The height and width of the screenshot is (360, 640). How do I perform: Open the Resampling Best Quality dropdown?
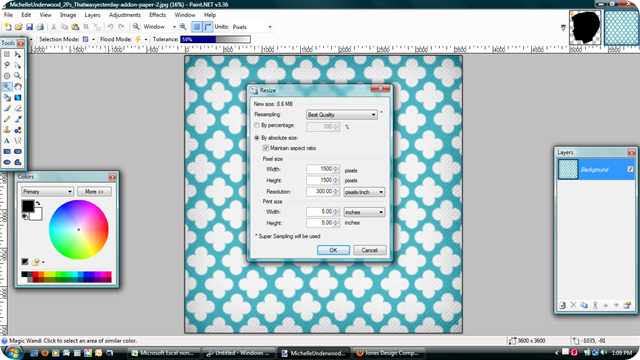tap(342, 115)
